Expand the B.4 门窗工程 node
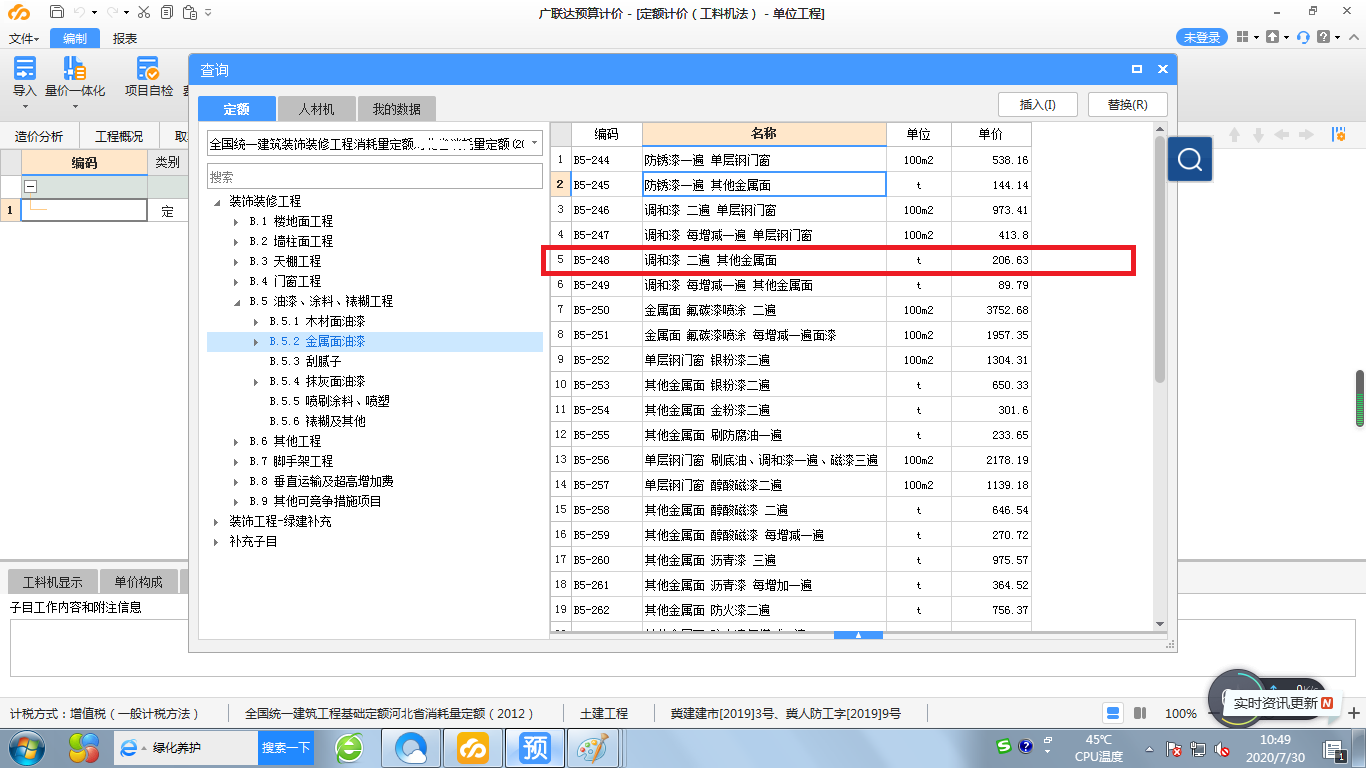The height and width of the screenshot is (768, 1366). [x=237, y=282]
